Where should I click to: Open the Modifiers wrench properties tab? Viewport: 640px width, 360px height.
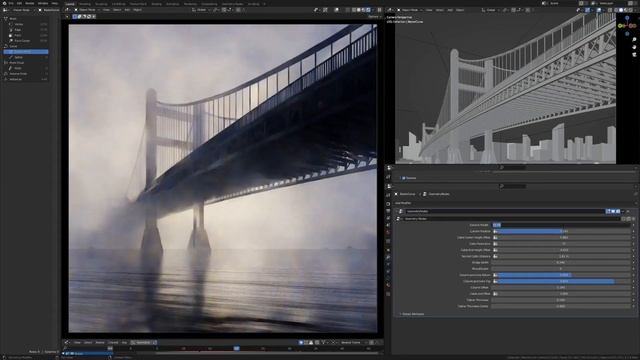click(388, 257)
